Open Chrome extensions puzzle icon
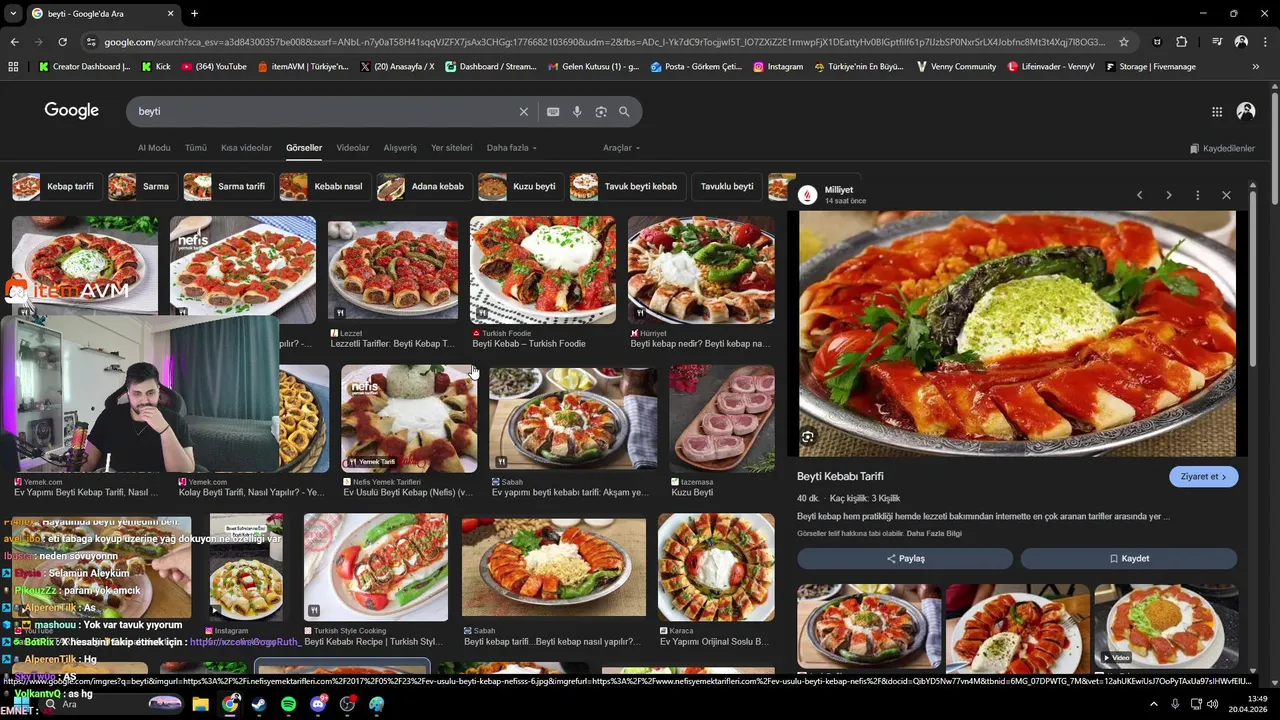Image resolution: width=1280 pixels, height=720 pixels. tap(1182, 42)
